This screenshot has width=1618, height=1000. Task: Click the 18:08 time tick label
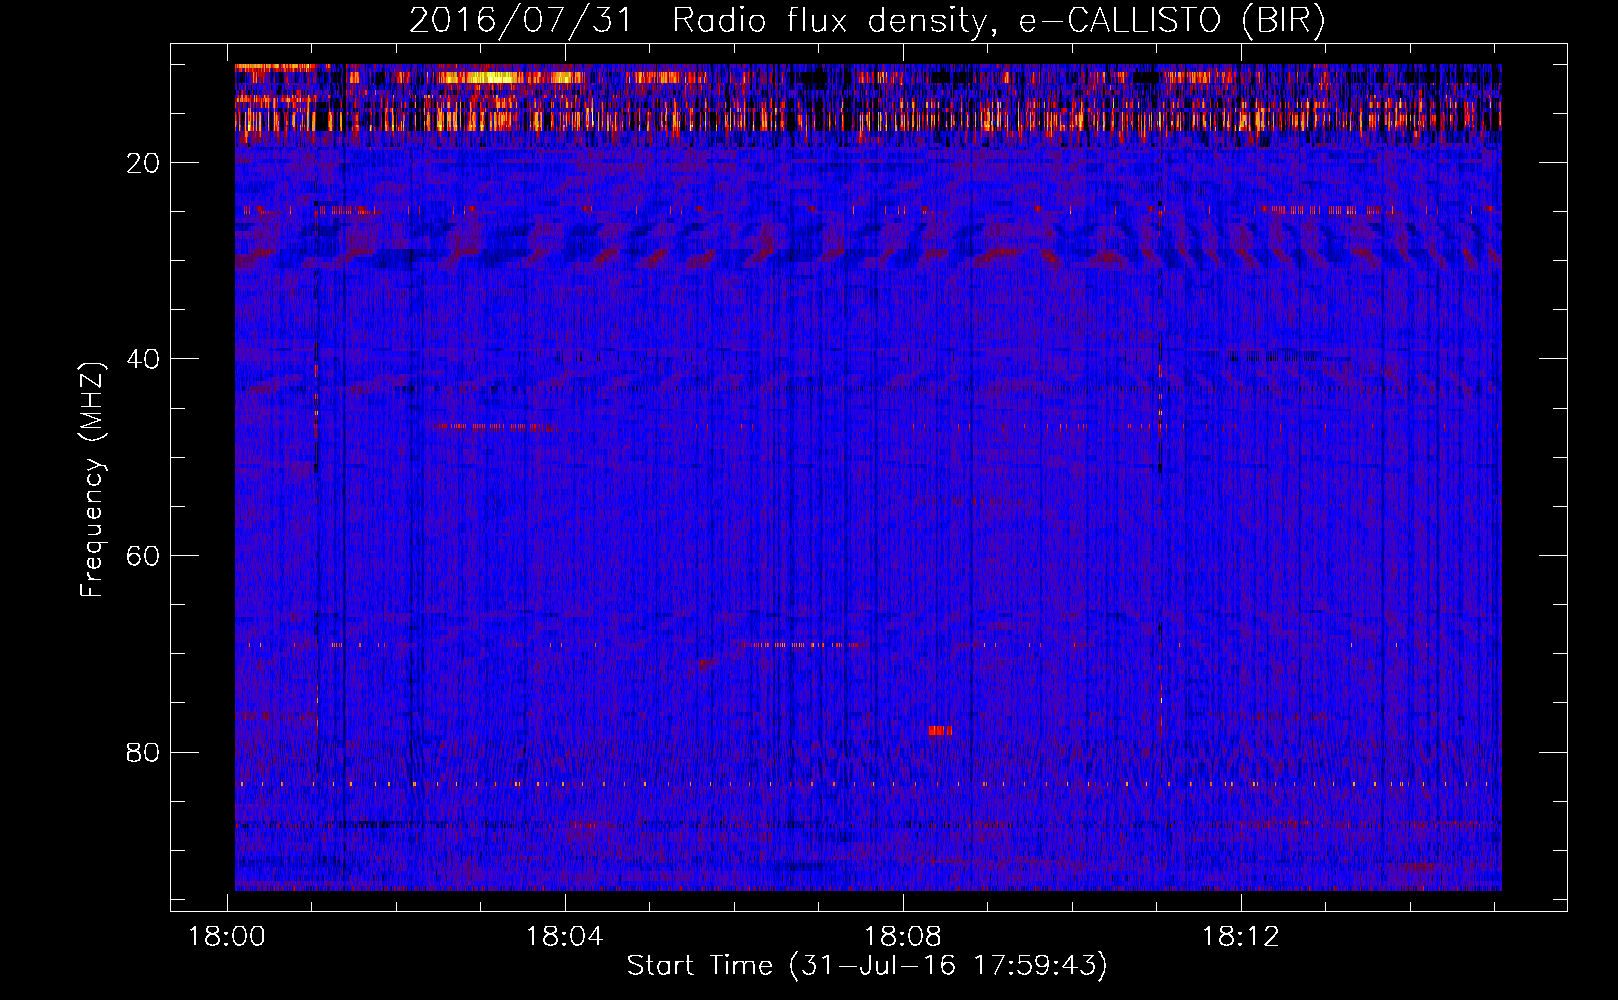point(903,937)
